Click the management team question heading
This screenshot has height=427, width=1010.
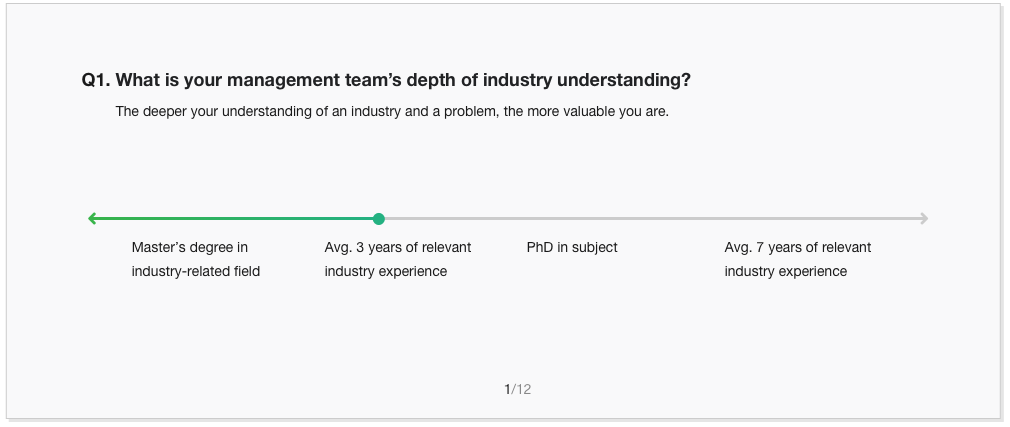coord(386,80)
